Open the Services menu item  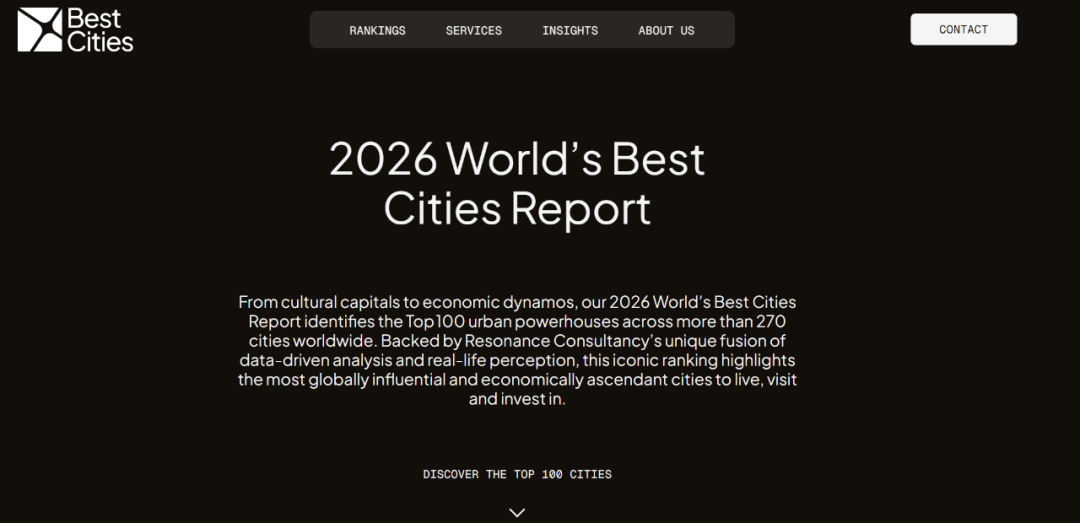tap(474, 30)
